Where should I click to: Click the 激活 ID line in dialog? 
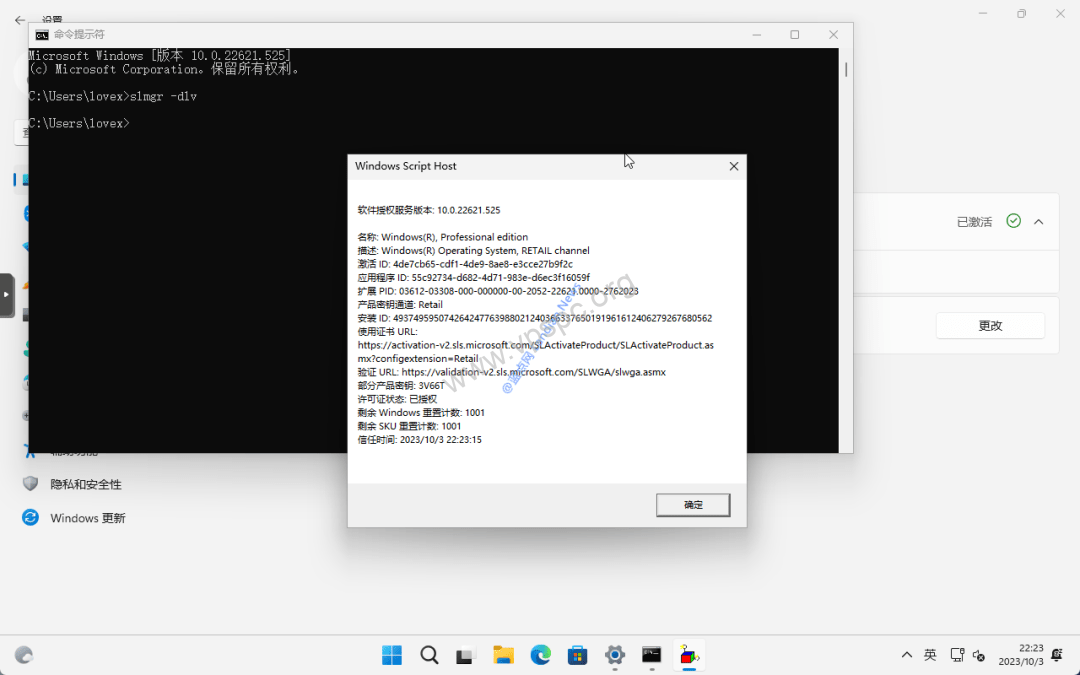point(465,264)
